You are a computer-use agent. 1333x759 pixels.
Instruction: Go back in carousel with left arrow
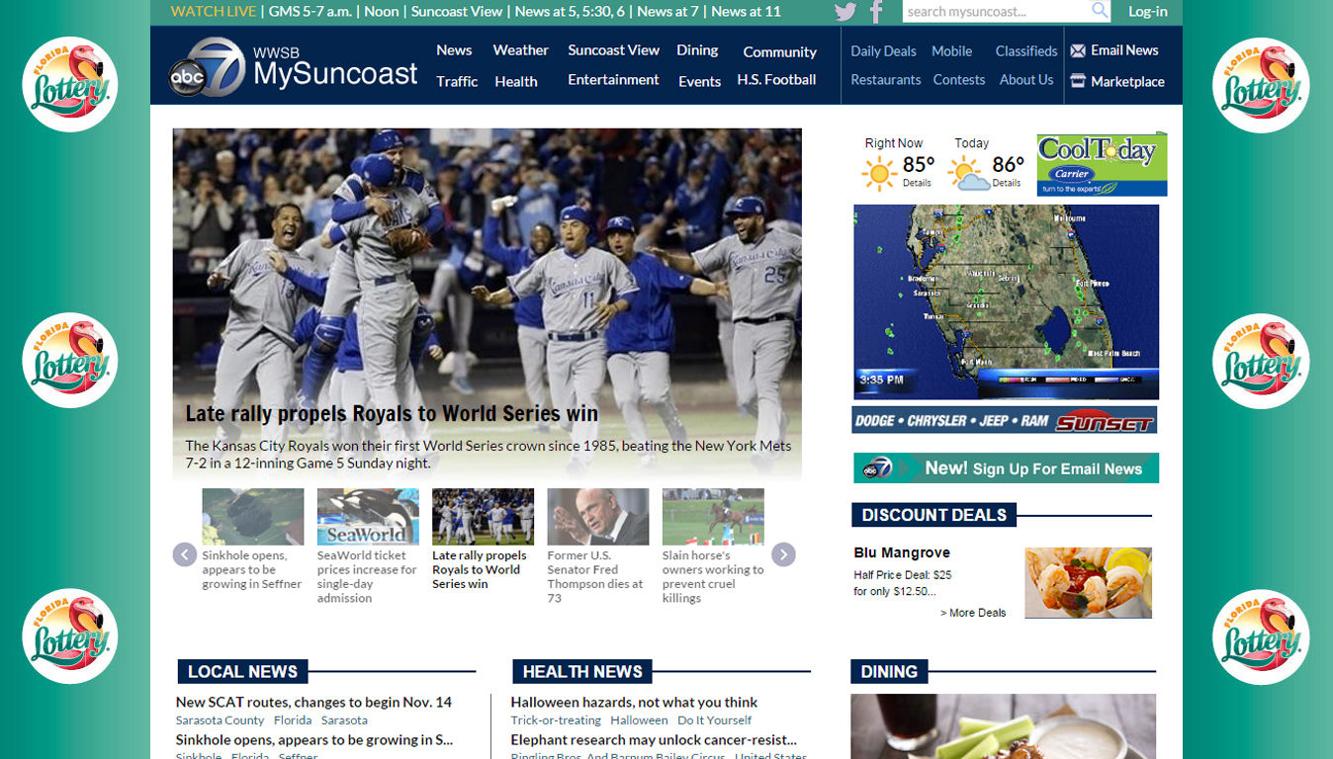pyautogui.click(x=185, y=553)
